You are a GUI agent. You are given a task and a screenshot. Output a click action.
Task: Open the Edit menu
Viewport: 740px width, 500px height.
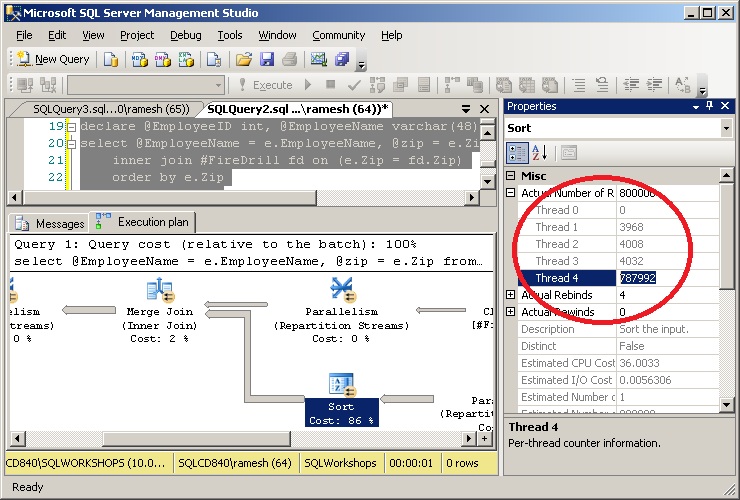point(57,35)
